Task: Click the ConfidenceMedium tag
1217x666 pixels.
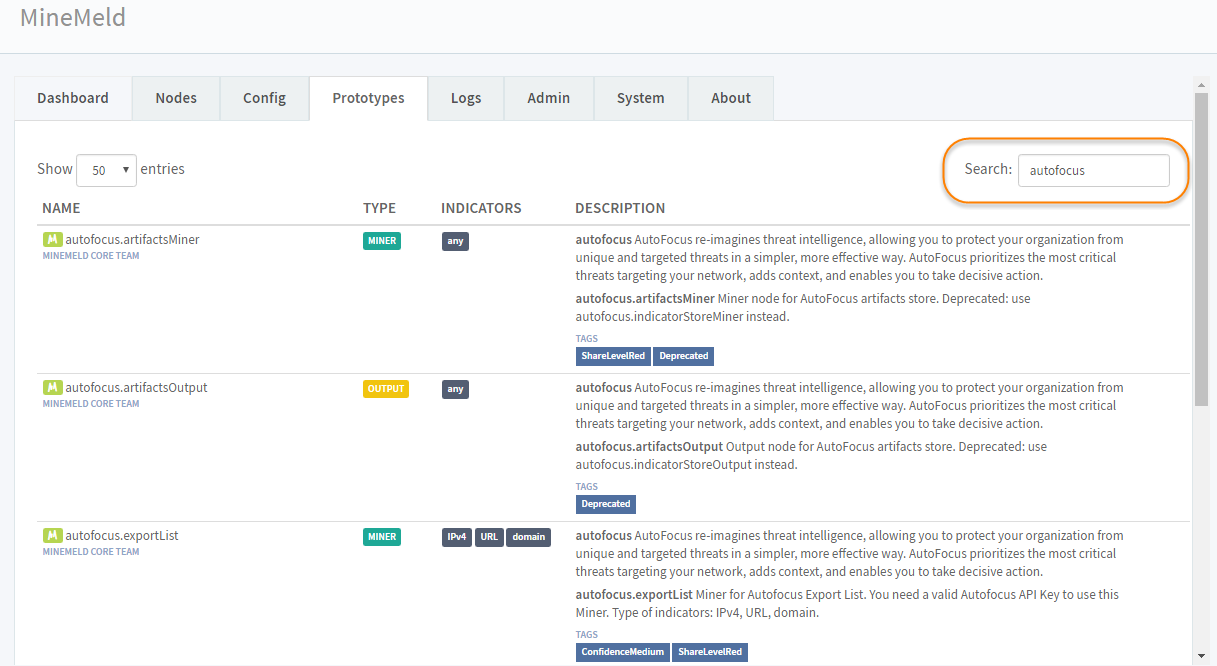Action: (x=622, y=652)
